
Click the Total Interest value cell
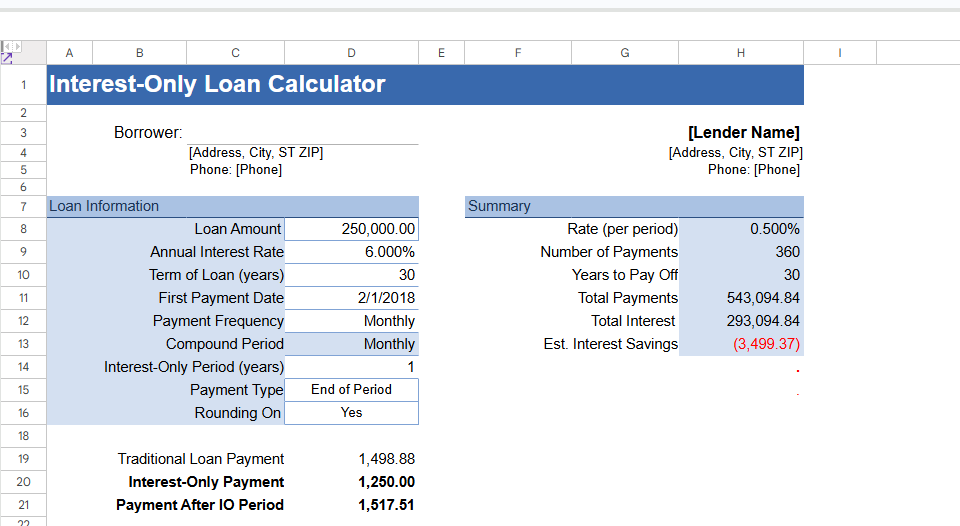tap(741, 321)
